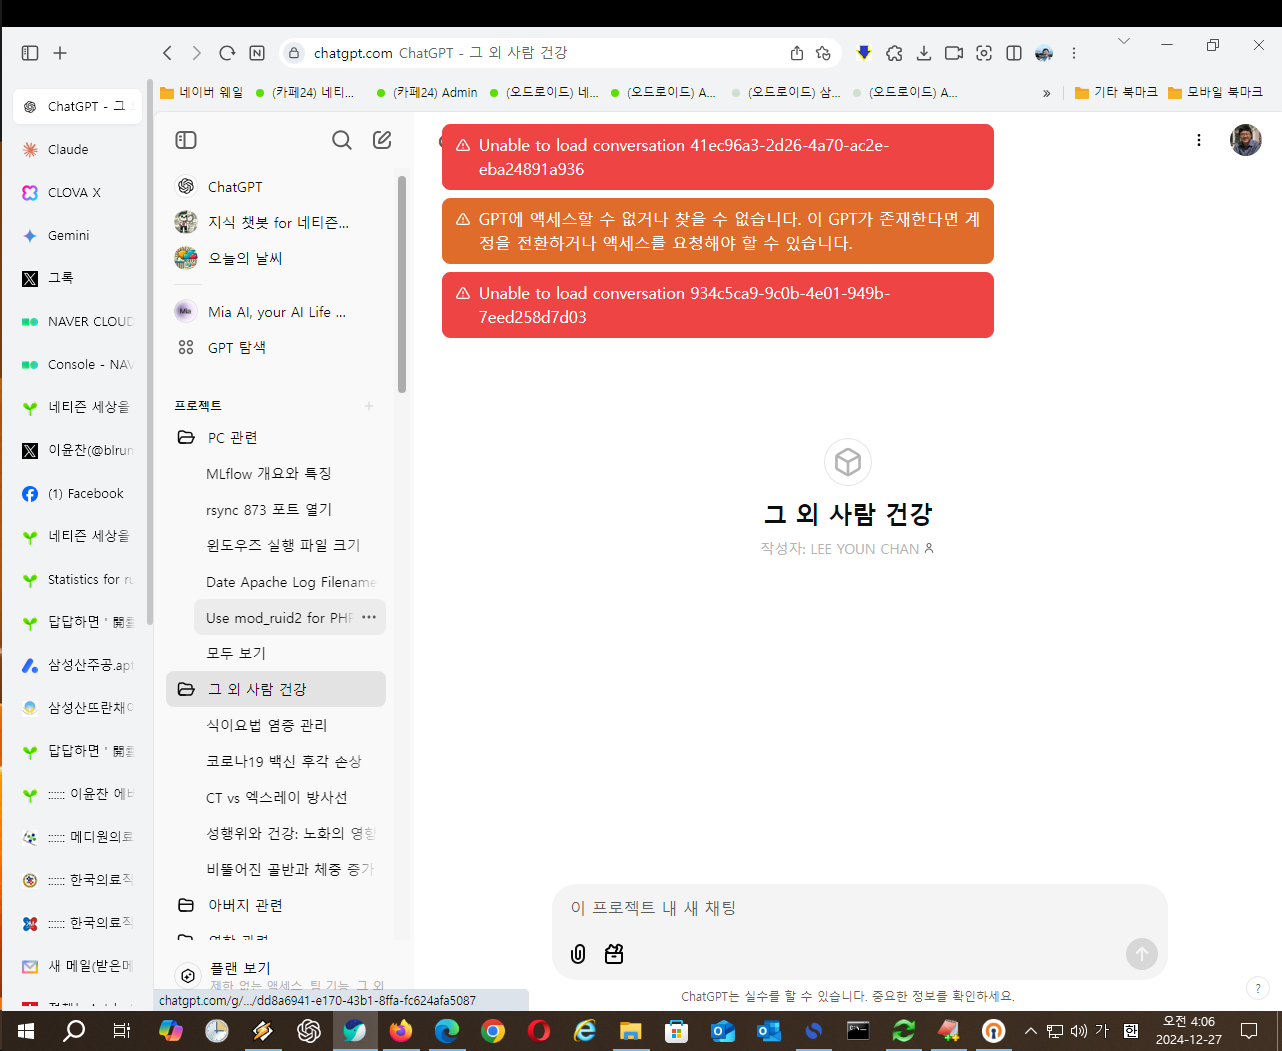Open a new browser tab with the plus
The height and width of the screenshot is (1051, 1282).
[60, 53]
